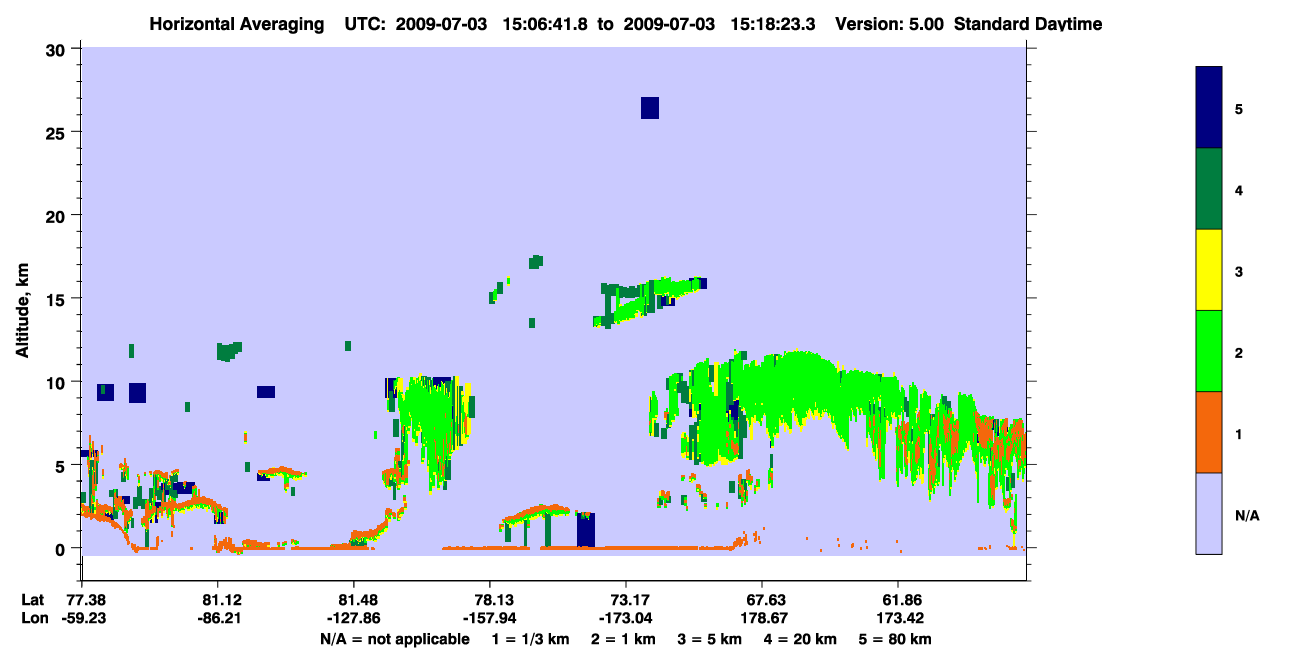Click the dark blue level 5 color swatch
Viewport: 1300px width, 667px height.
1209,108
